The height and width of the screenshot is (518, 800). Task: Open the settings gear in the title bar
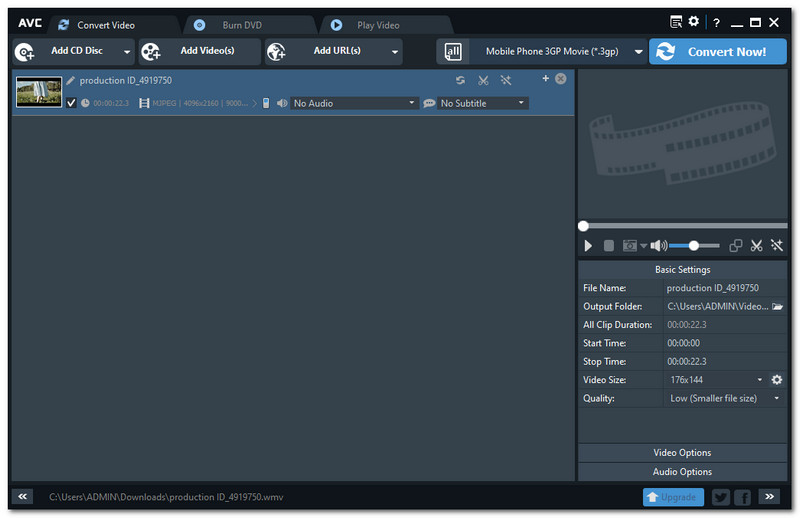(694, 22)
